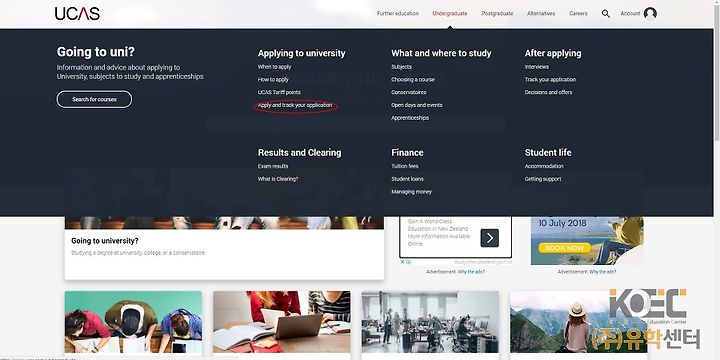720x360 pixels.
Task: Click the Results and Clearing heading
Action: click(x=299, y=152)
